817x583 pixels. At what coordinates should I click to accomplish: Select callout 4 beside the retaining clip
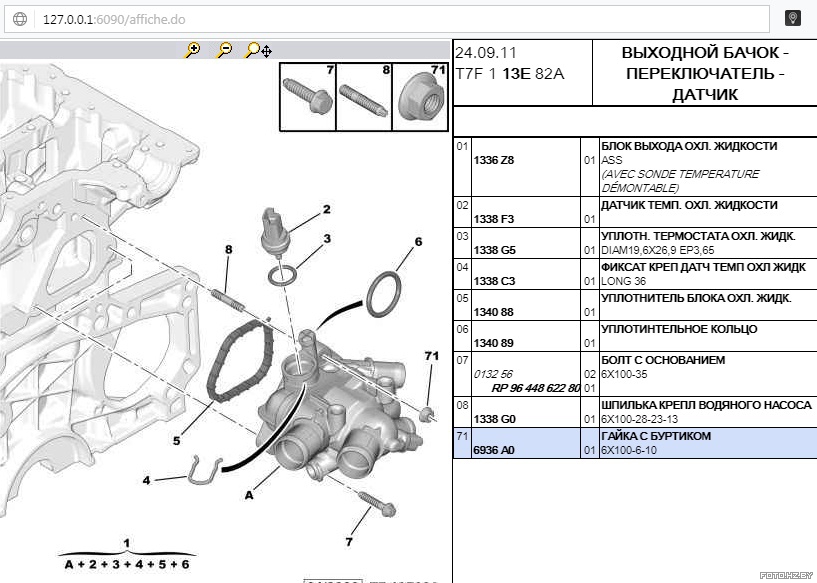click(146, 480)
